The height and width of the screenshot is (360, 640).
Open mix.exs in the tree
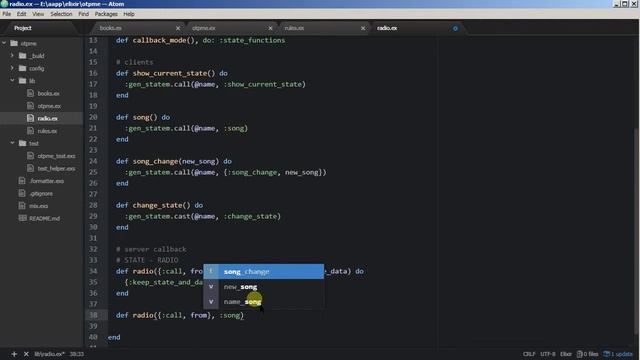pyautogui.click(x=38, y=206)
